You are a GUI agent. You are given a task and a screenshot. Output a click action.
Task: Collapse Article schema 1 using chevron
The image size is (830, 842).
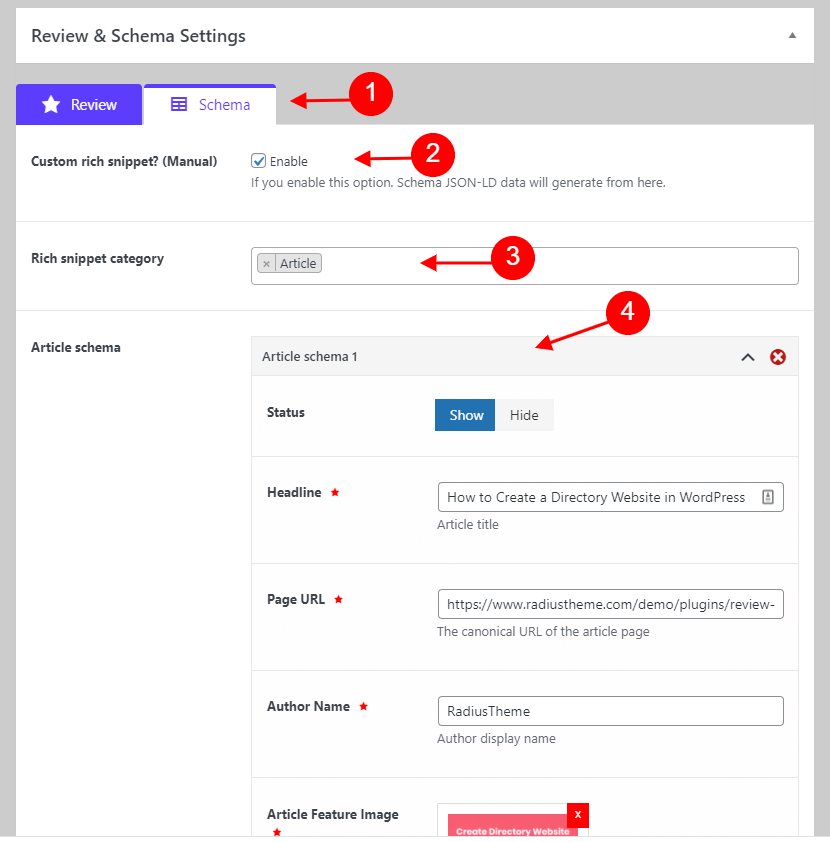coord(748,357)
